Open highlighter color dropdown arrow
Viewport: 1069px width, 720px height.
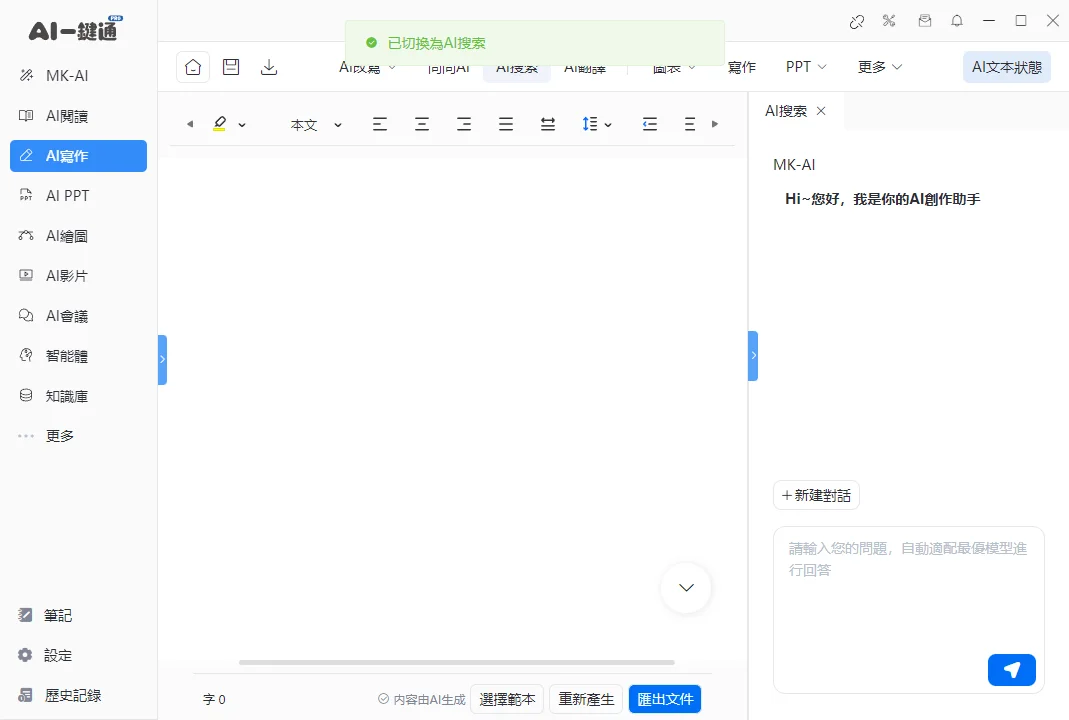pyautogui.click(x=242, y=125)
